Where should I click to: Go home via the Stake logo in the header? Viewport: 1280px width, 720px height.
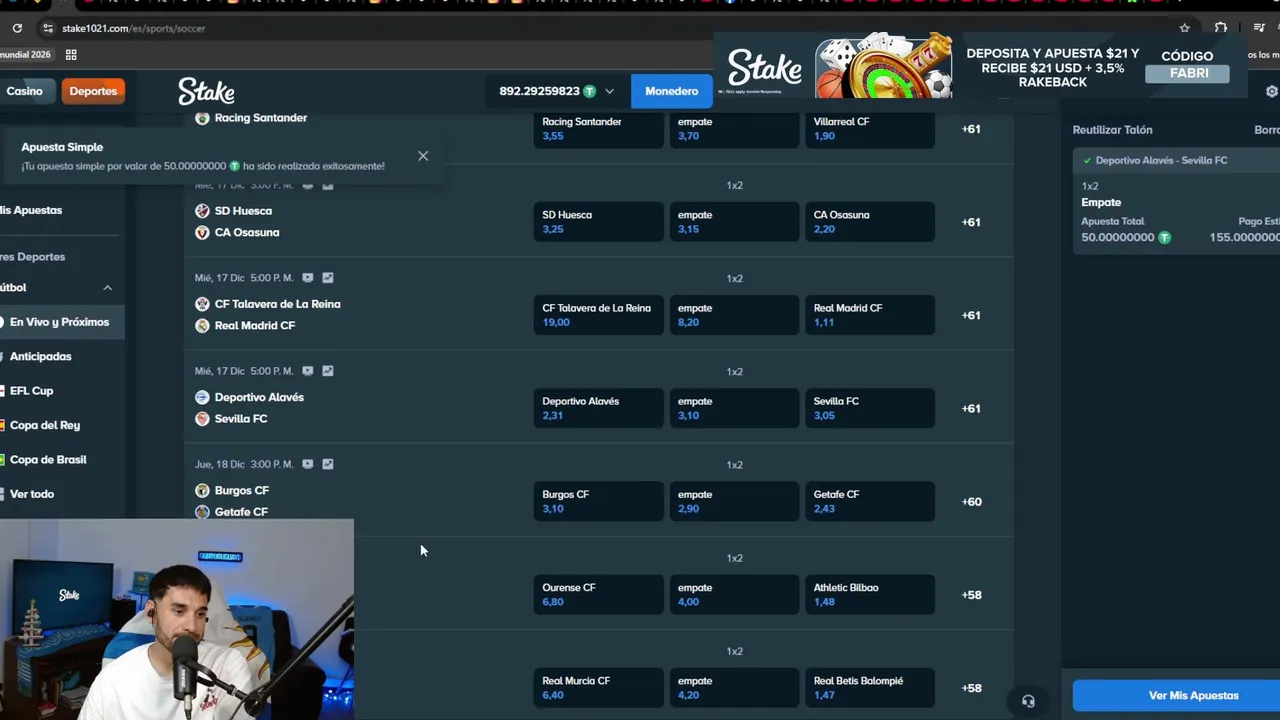coord(206,91)
